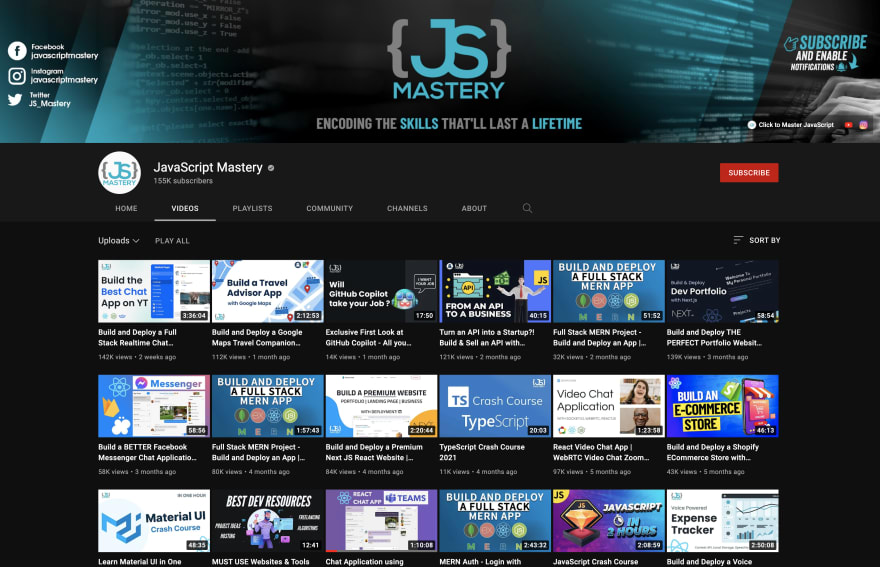This screenshot has height=567, width=880.
Task: Open 'Build a BETTER Facebook Messenger Chat' title
Action: pos(148,452)
